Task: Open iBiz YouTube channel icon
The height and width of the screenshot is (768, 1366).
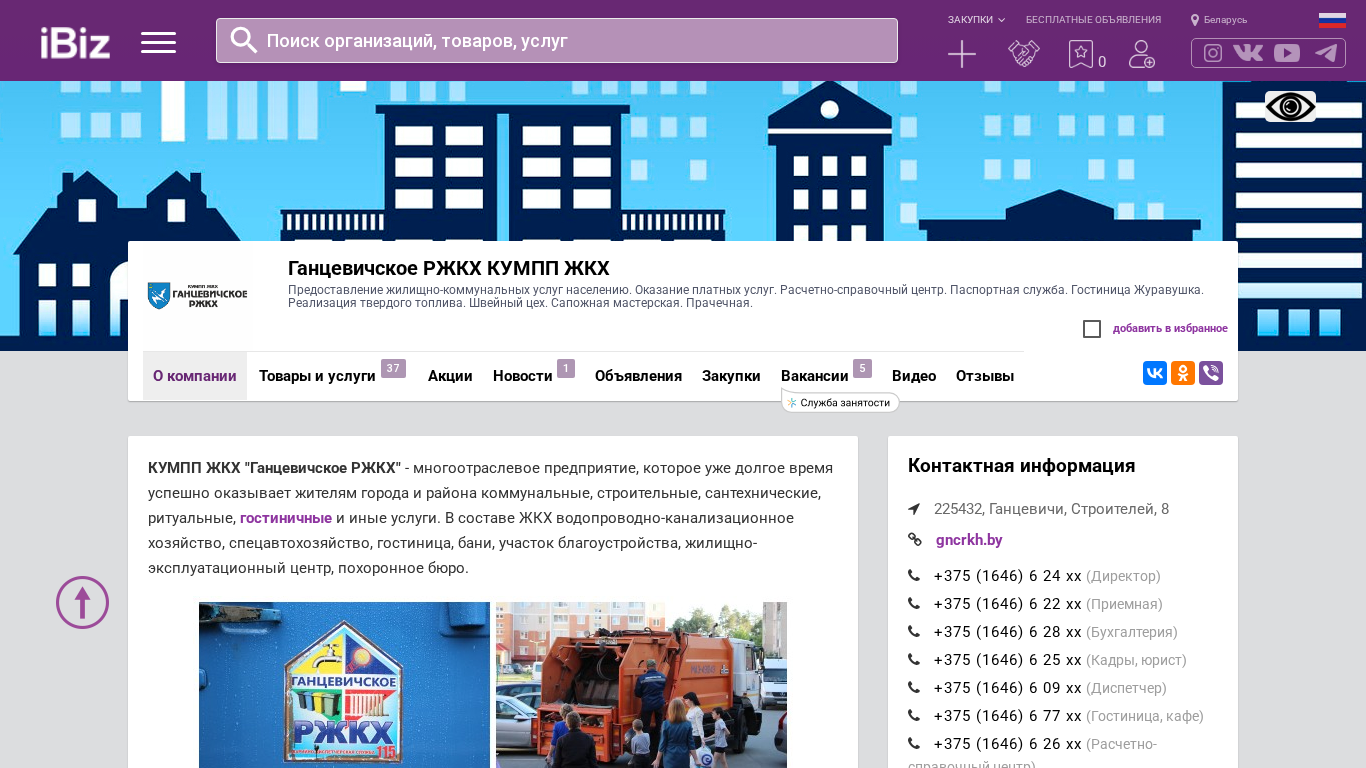Action: [1287, 53]
